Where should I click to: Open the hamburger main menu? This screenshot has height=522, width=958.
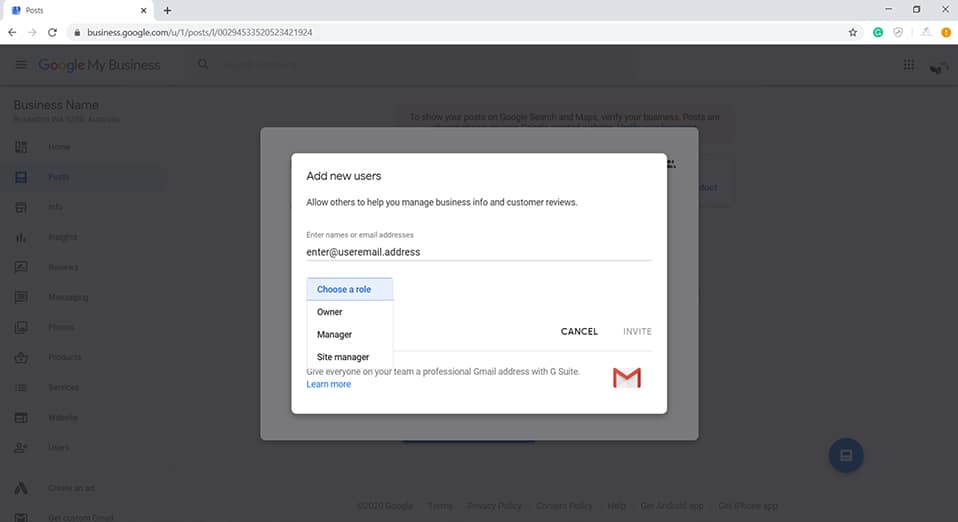click(x=21, y=65)
